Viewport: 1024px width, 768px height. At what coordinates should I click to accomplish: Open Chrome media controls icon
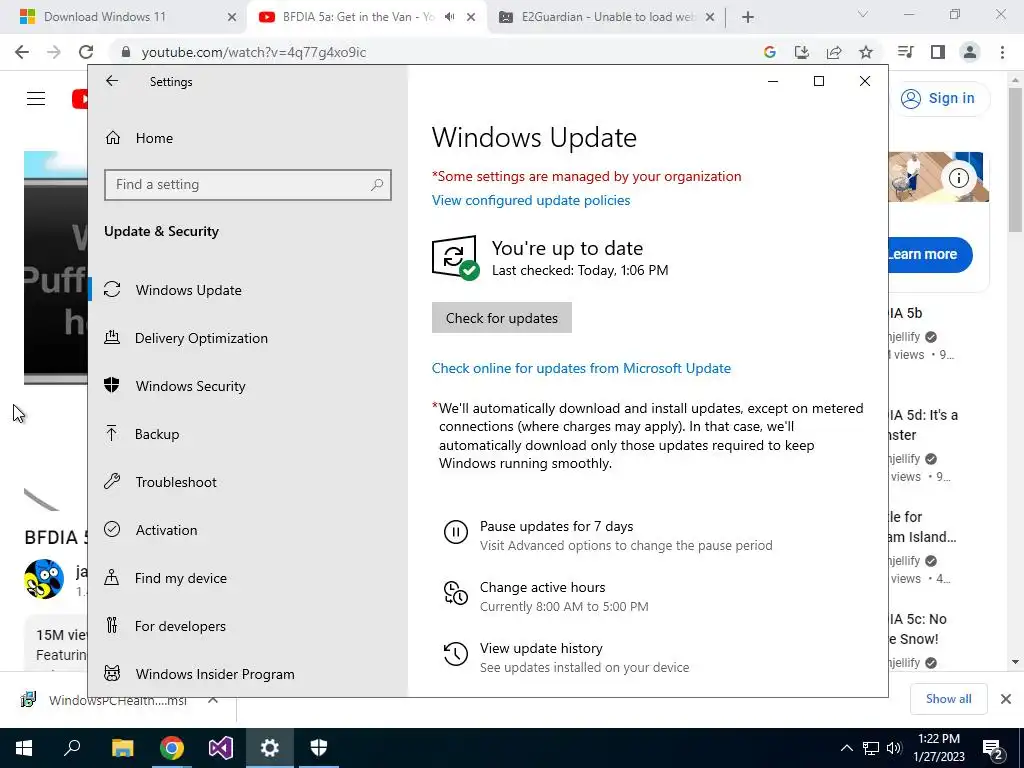pyautogui.click(x=905, y=52)
